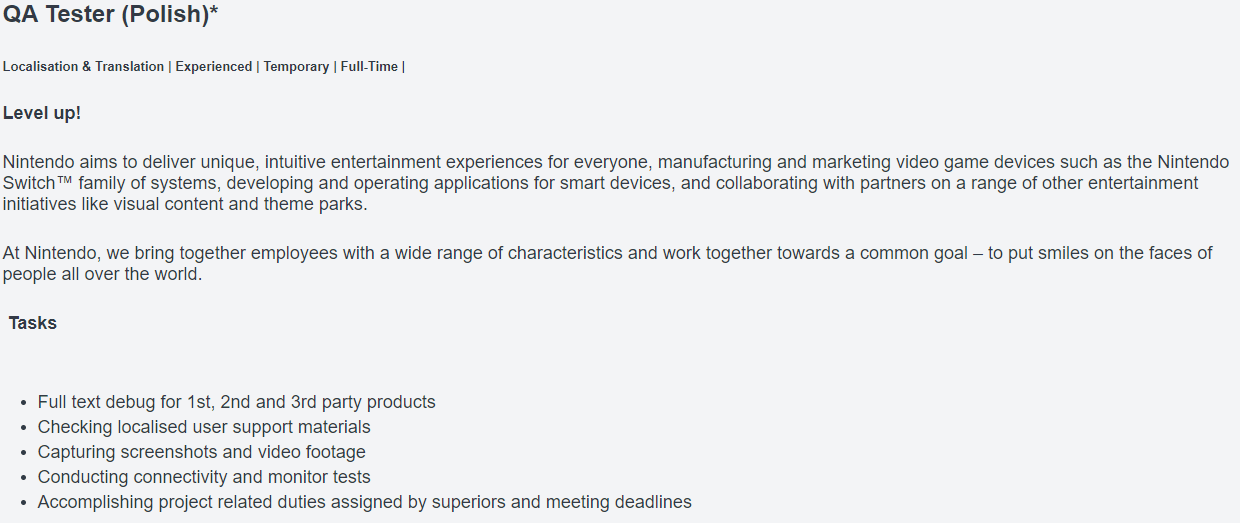
Task: Click 'Conducting connectivity and monitor tests' item
Action: (x=204, y=477)
